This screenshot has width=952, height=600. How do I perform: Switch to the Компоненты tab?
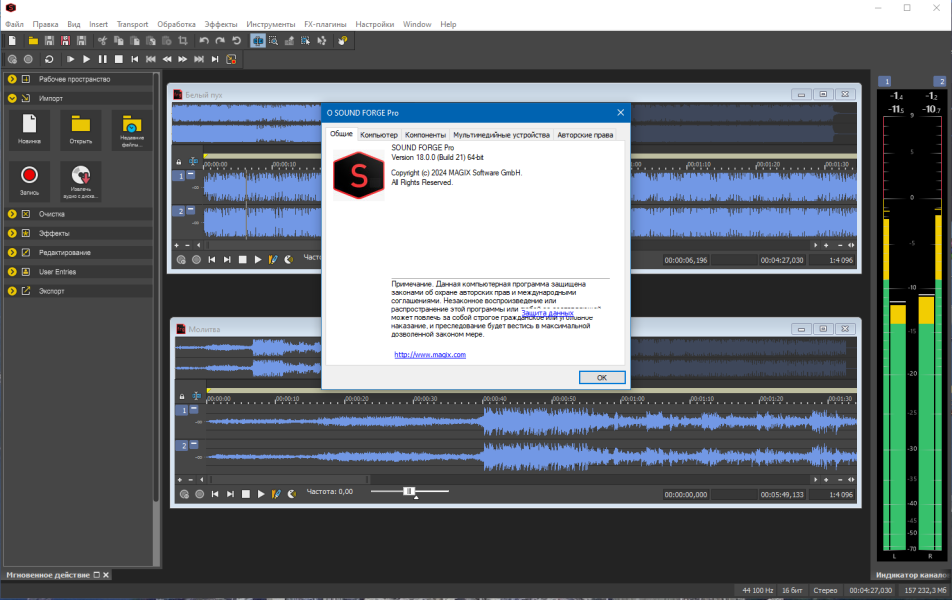[x=425, y=135]
